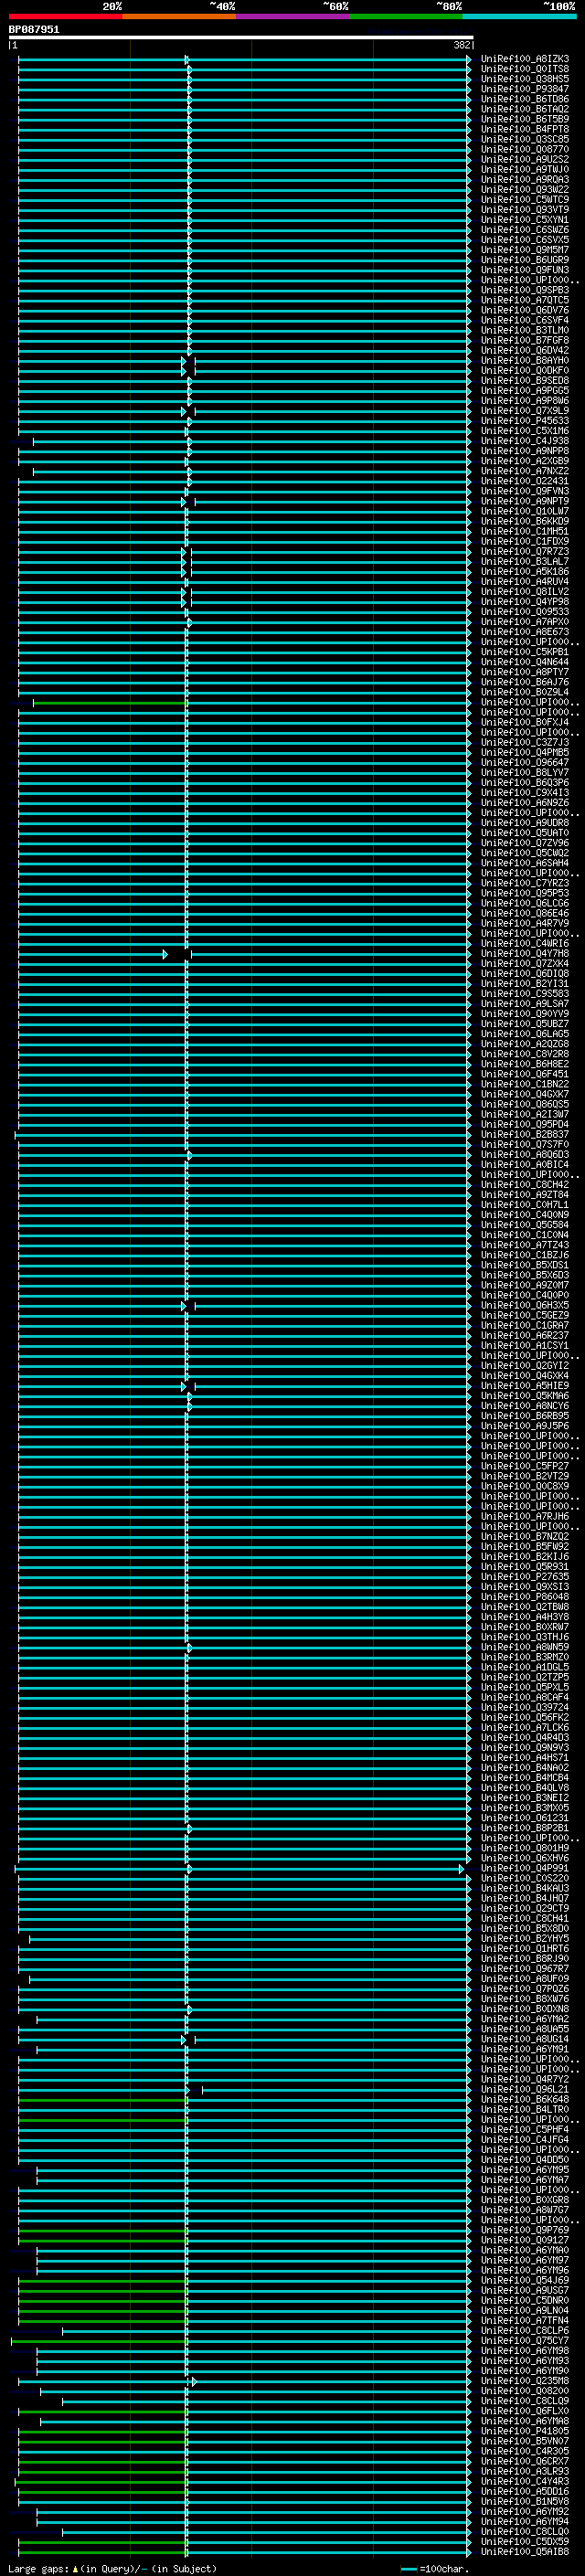Click the =100char. scale legend
This screenshot has width=585, height=2576.
coord(434,2568)
